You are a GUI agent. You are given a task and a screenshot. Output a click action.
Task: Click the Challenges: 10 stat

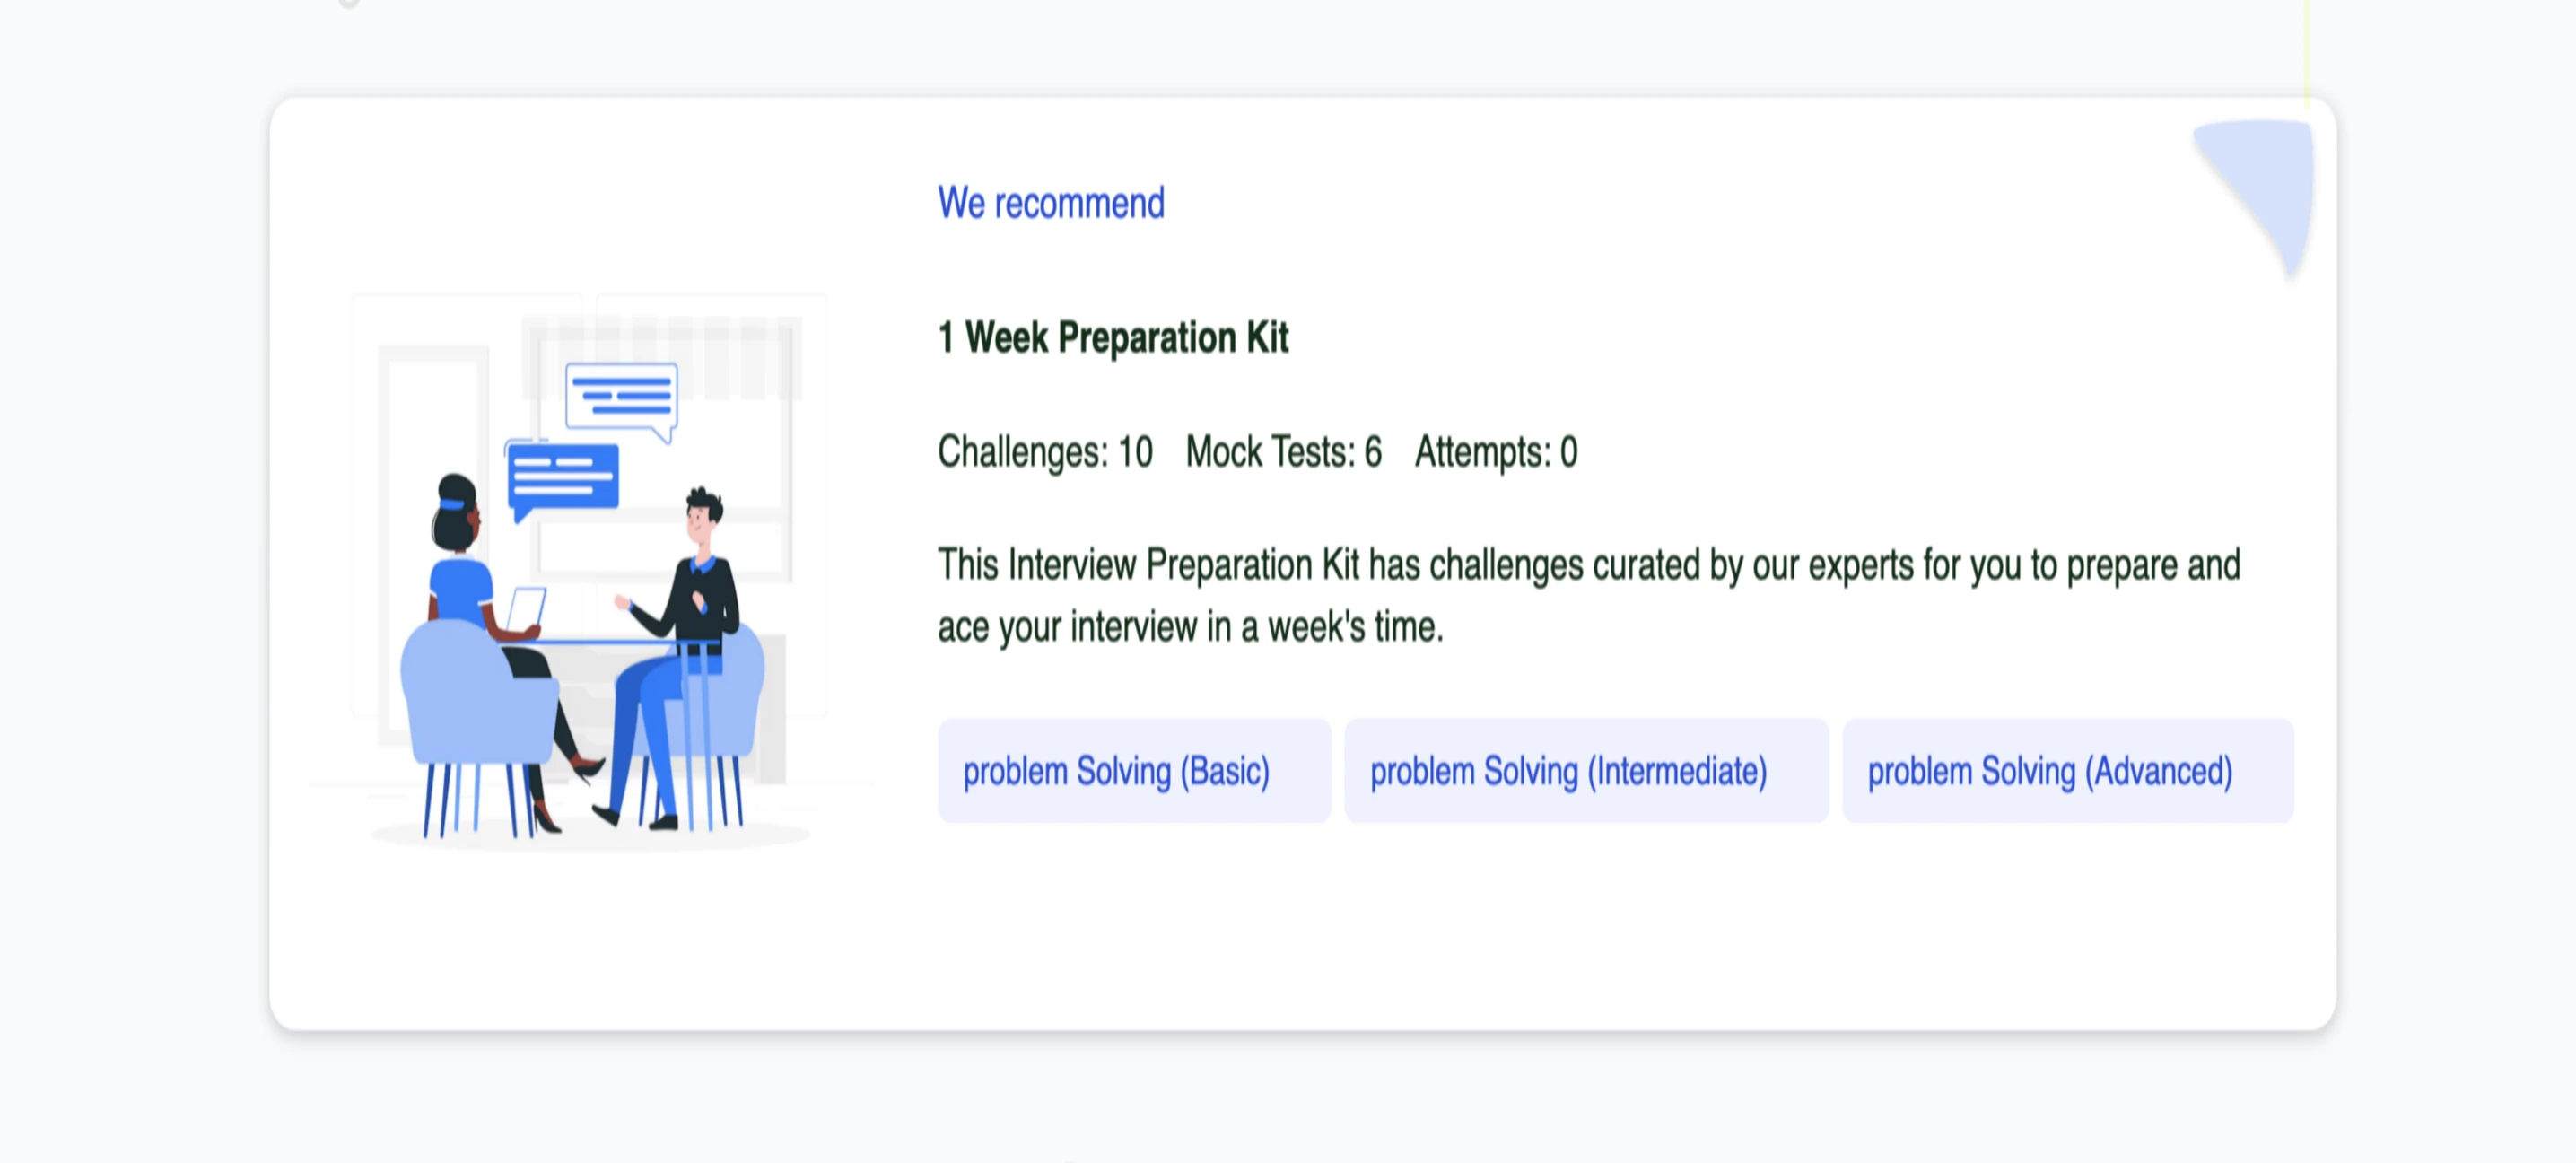click(1045, 452)
